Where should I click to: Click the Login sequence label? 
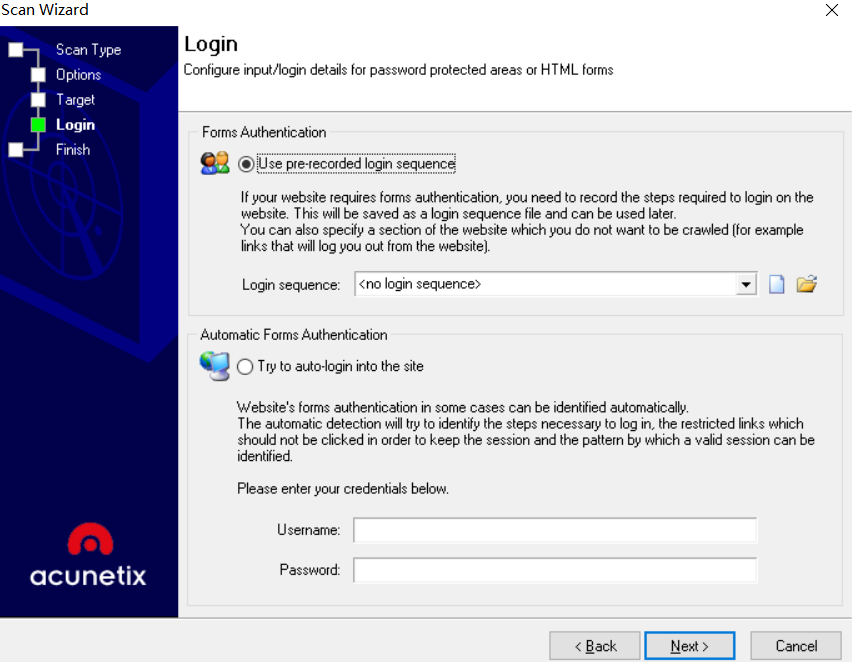[x=291, y=285]
